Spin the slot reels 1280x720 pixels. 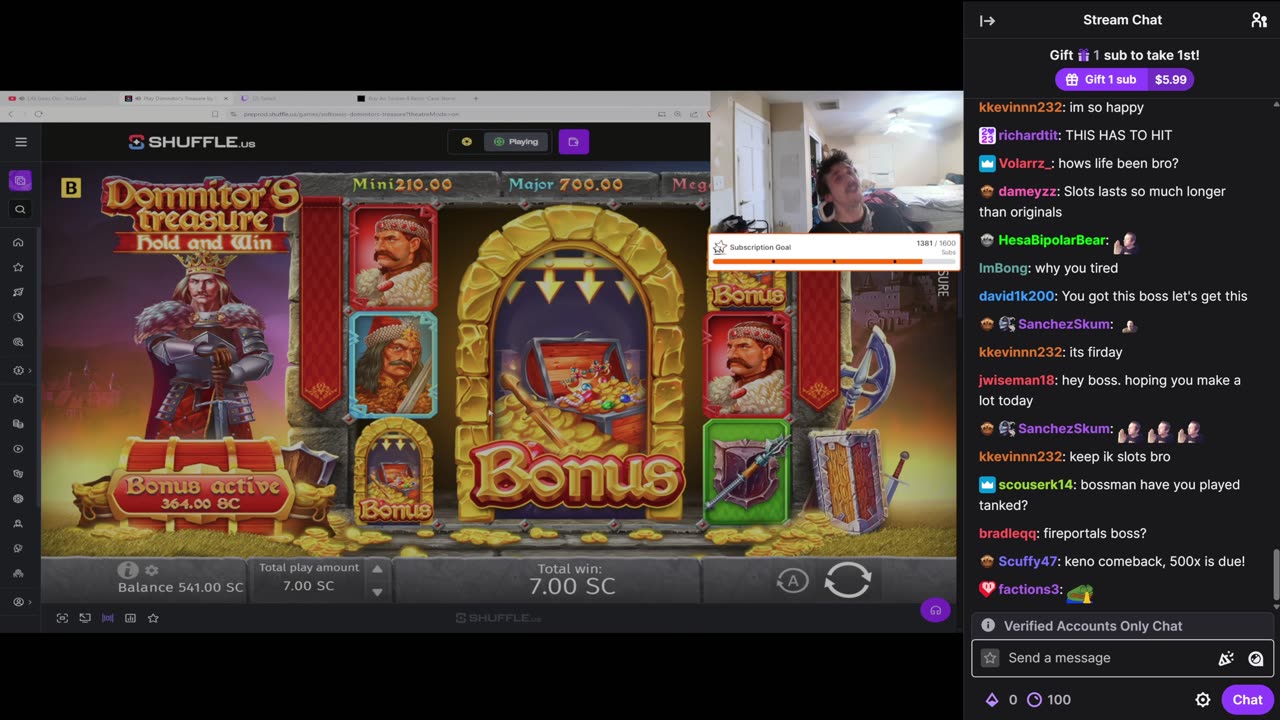tap(847, 580)
